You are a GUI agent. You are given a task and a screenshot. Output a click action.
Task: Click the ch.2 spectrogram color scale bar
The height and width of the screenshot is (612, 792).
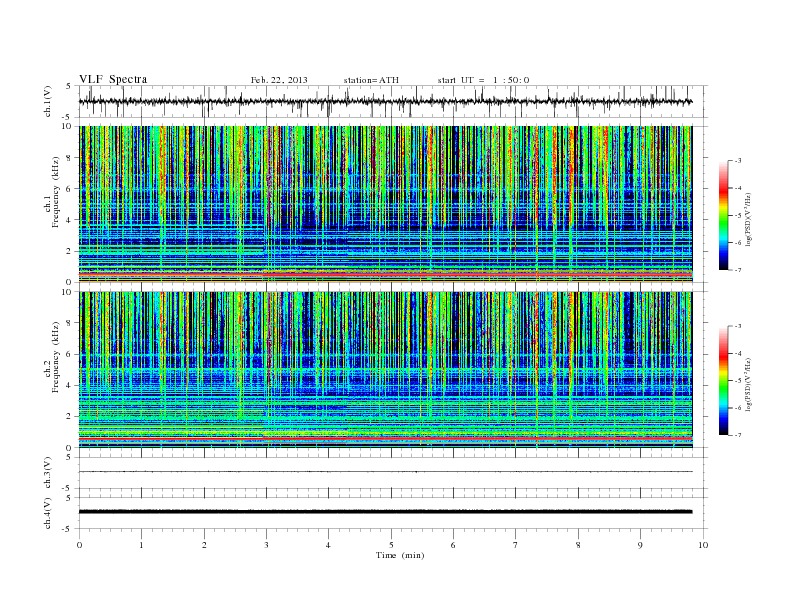[723, 381]
